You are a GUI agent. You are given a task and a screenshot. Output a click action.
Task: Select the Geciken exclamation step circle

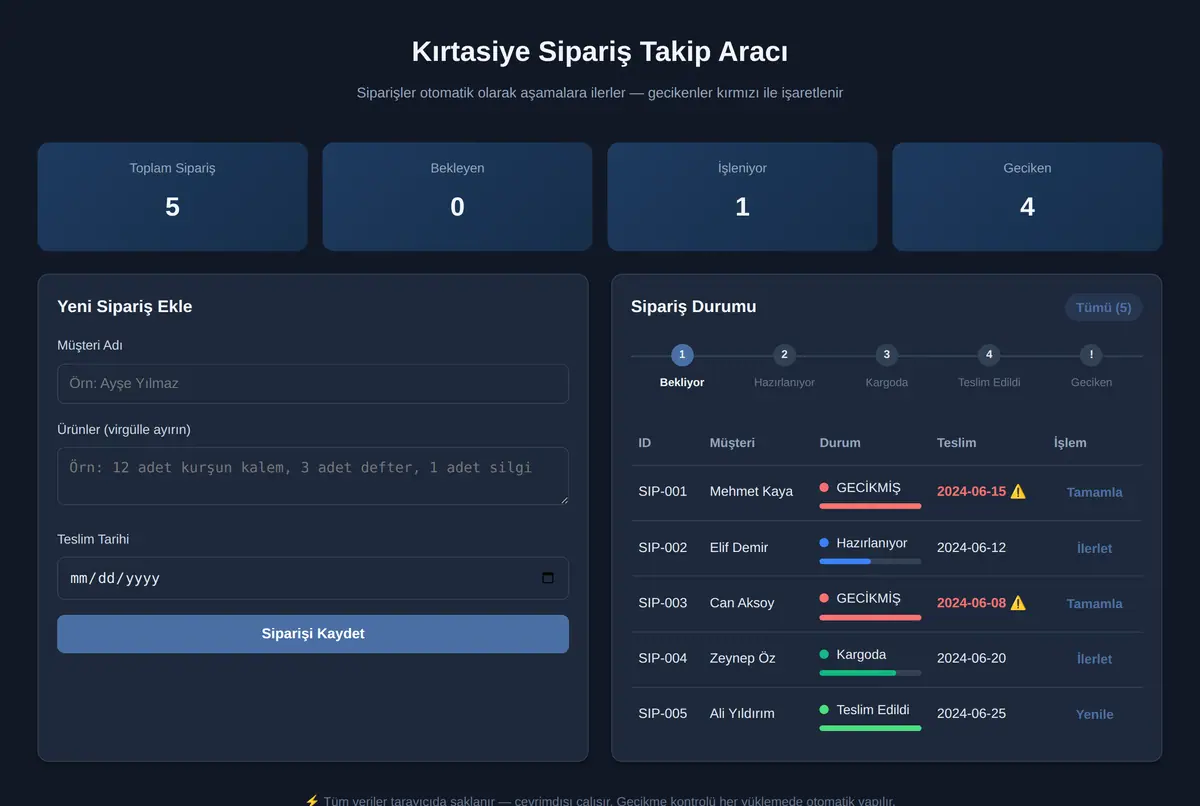click(1091, 355)
